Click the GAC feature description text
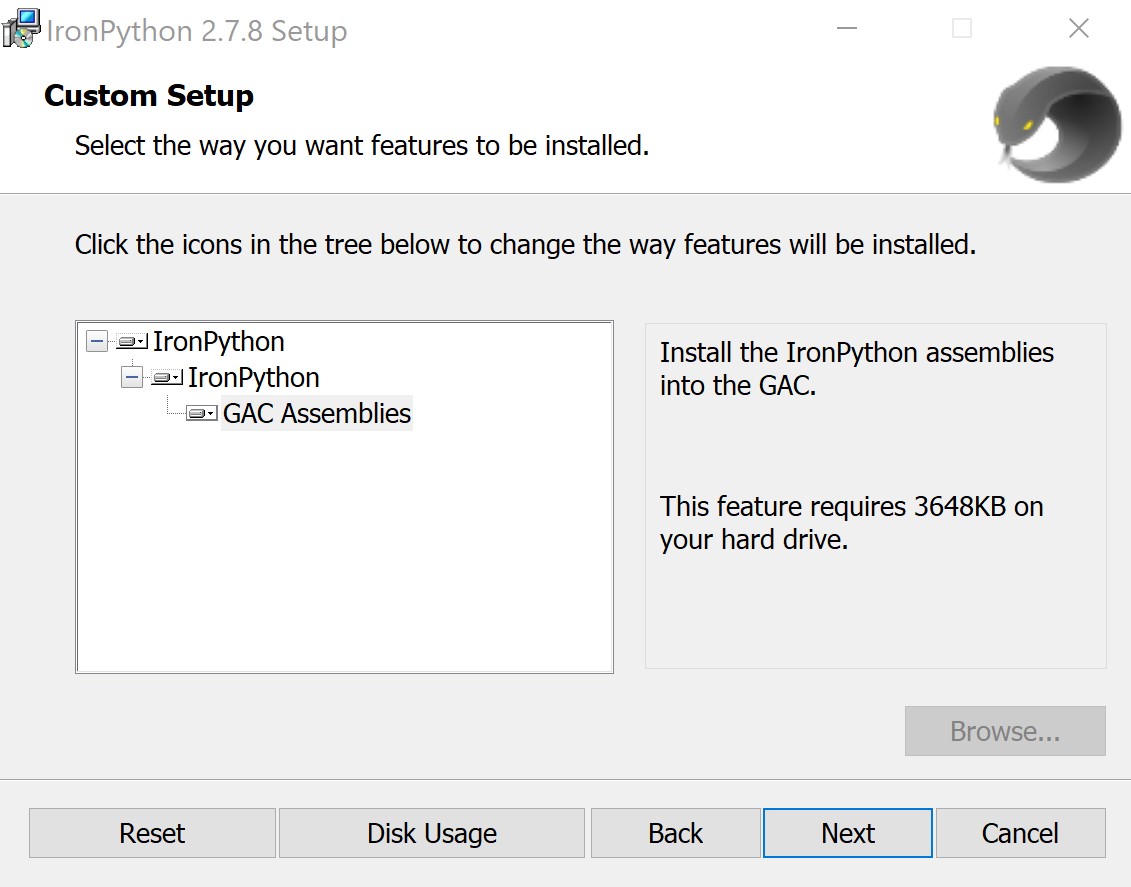Image resolution: width=1131 pixels, height=887 pixels. tap(856, 368)
